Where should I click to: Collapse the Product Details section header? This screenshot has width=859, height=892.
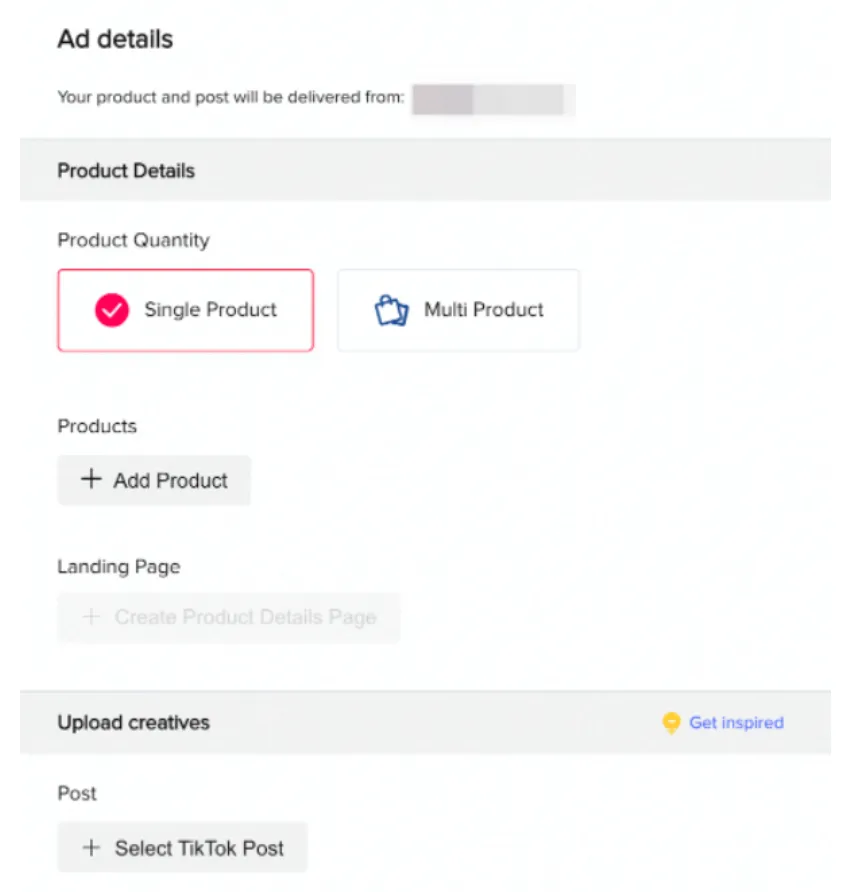pyautogui.click(x=426, y=170)
